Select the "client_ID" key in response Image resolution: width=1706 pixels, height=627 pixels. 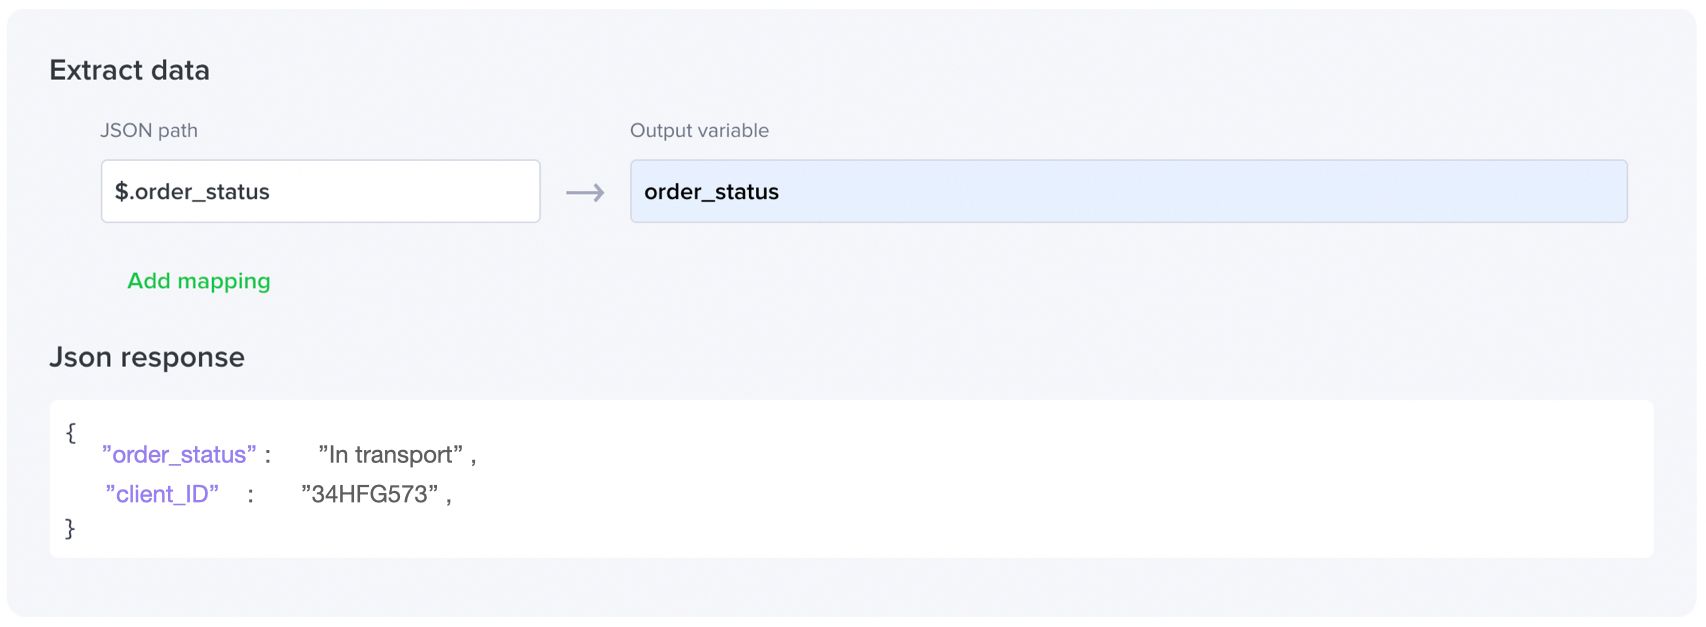click(x=162, y=494)
